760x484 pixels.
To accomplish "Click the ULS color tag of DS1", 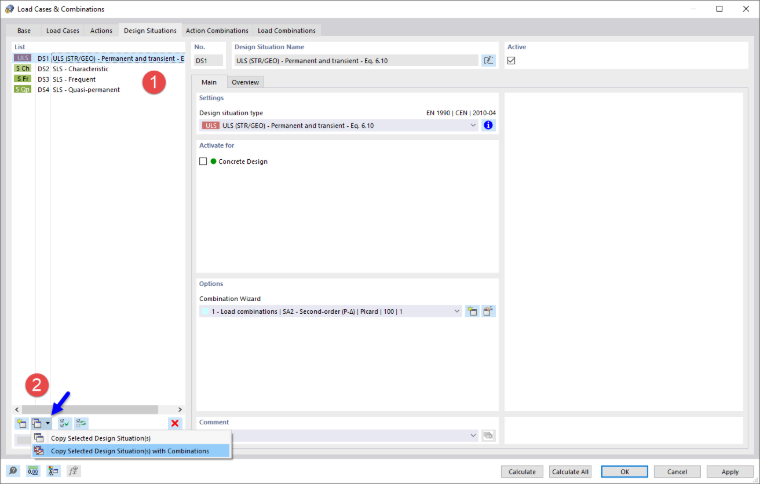I will pyautogui.click(x=22, y=58).
